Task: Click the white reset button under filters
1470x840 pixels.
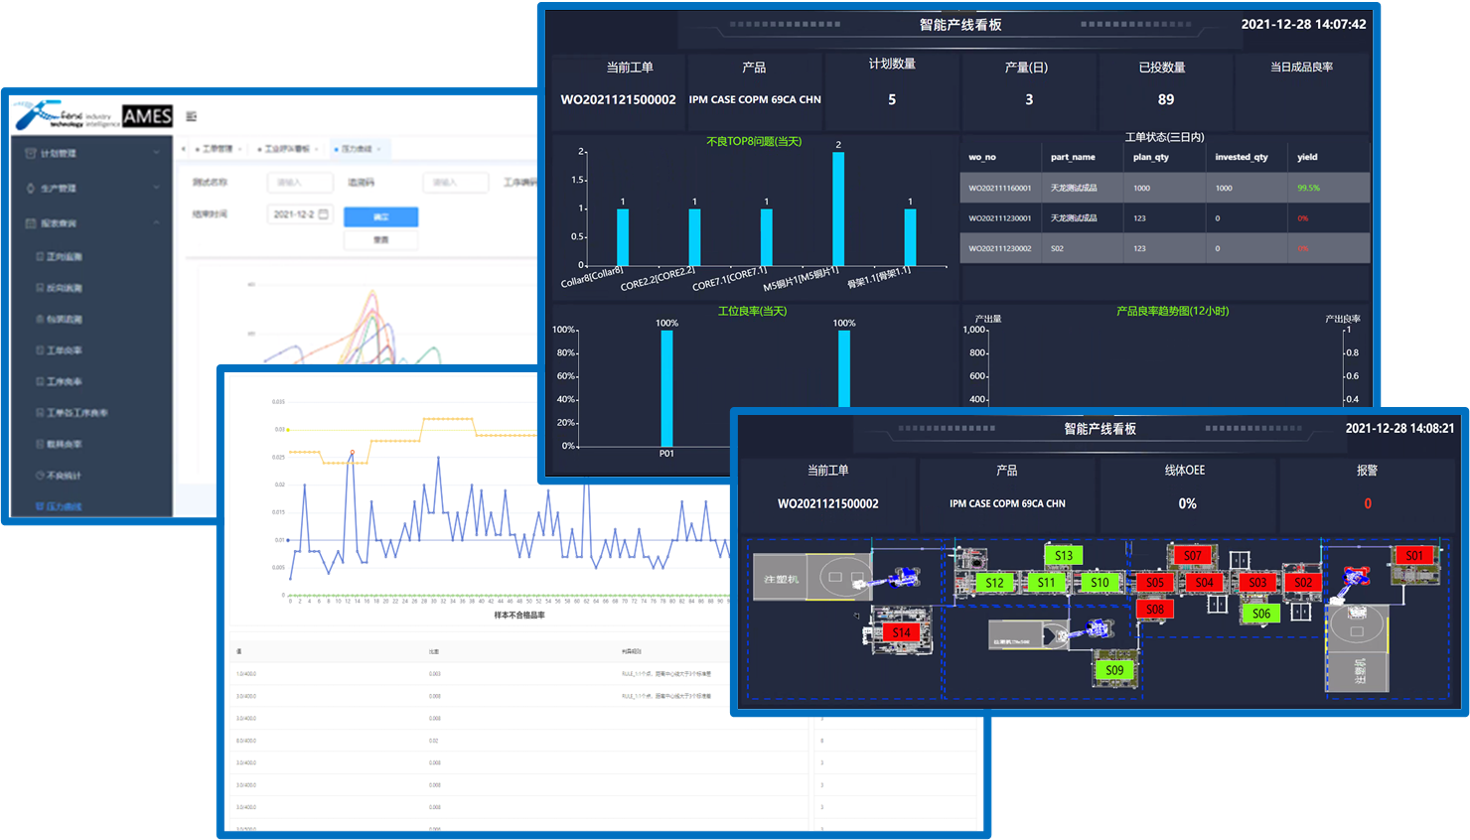Action: click(x=380, y=240)
